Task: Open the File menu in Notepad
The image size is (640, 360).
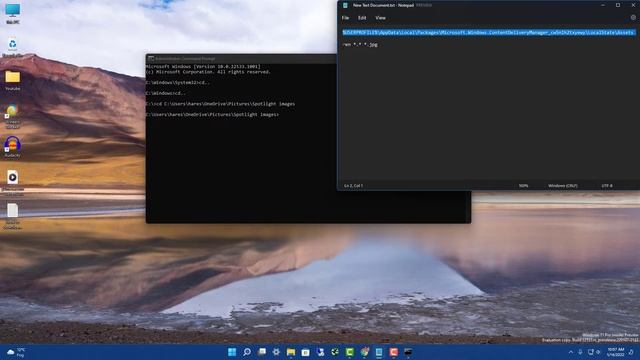Action: [x=345, y=18]
